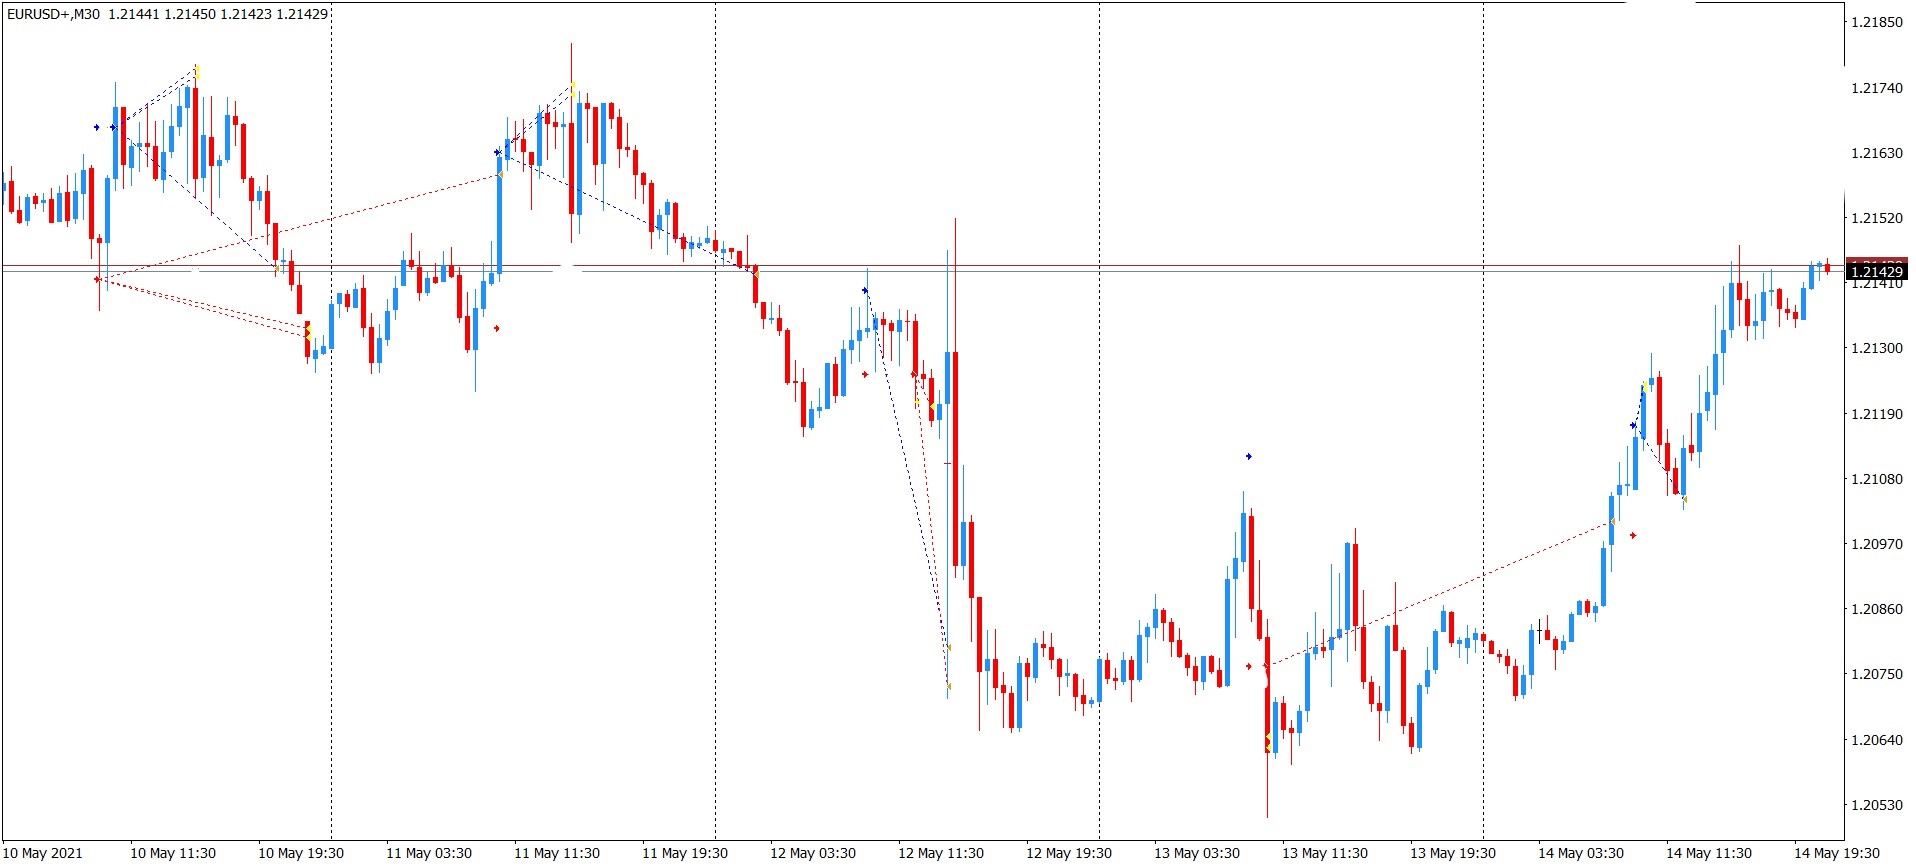Select the isolated red arrow near 11 May 11:30

pyautogui.click(x=497, y=328)
